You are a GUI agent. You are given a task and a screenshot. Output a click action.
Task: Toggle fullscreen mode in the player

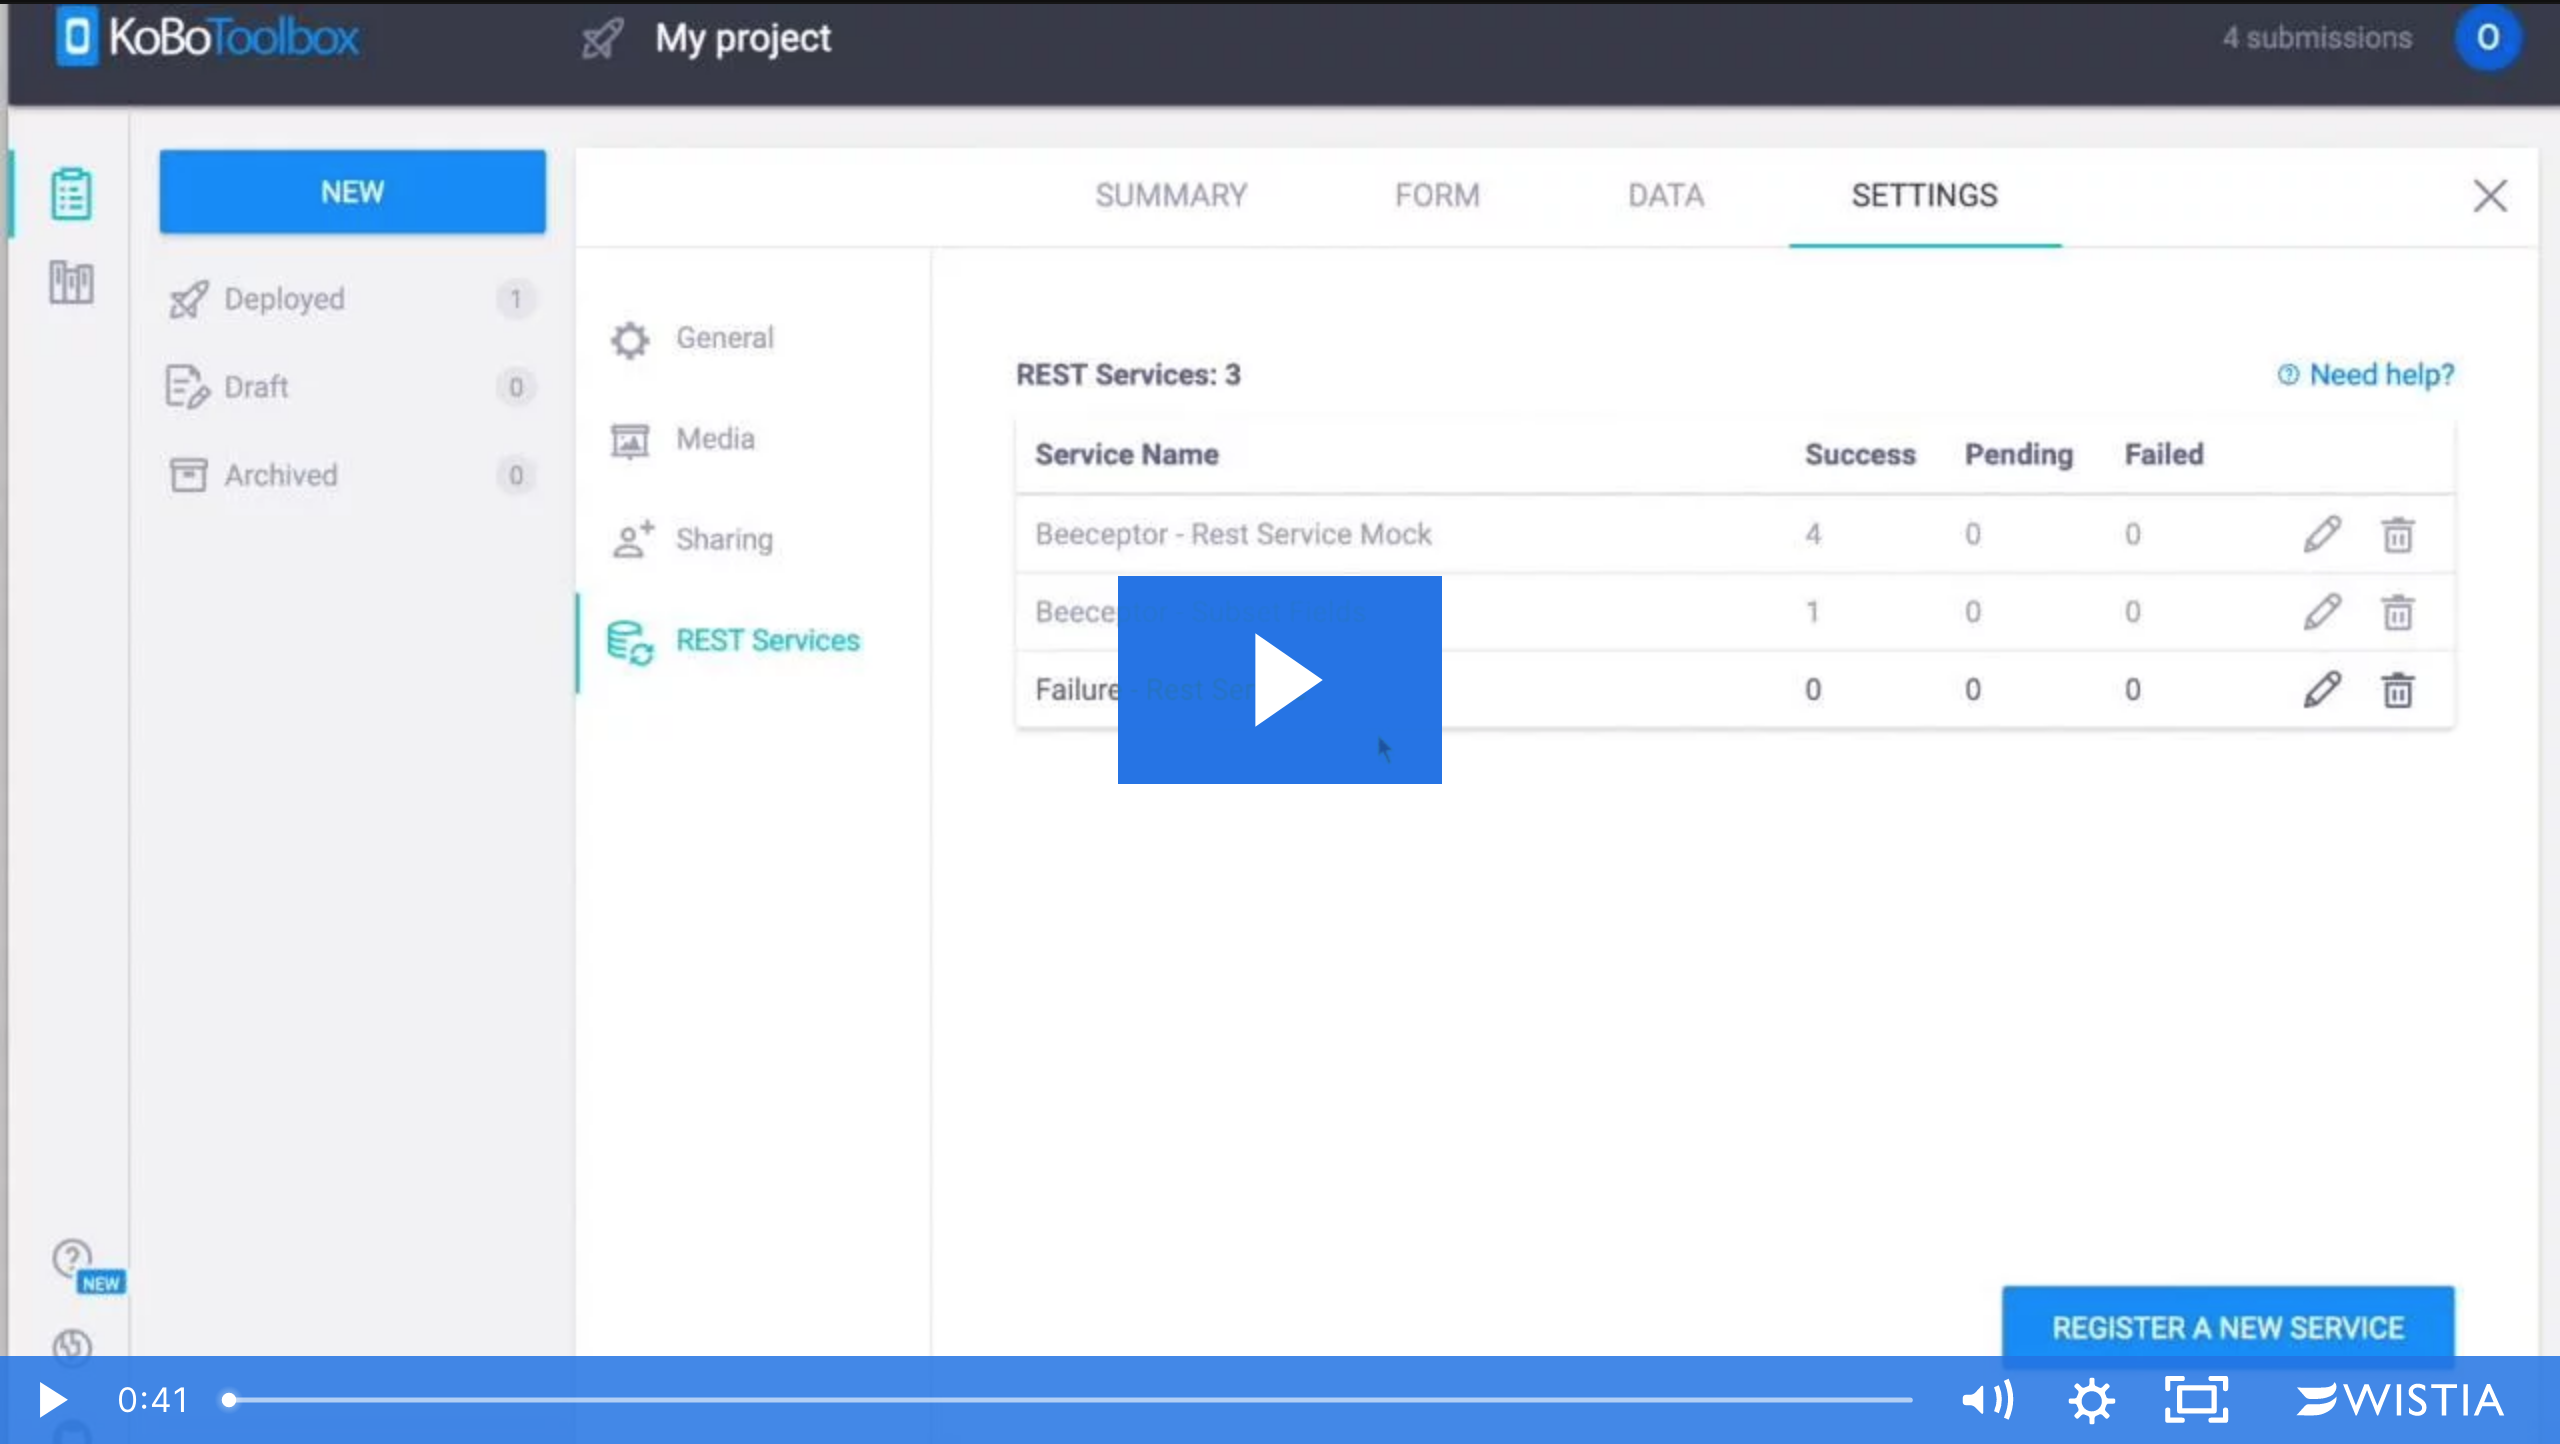click(2196, 1400)
